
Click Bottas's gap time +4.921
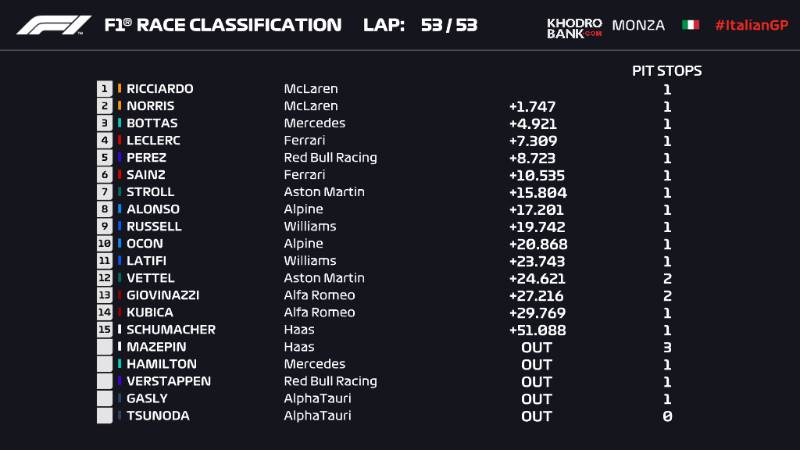(532, 123)
